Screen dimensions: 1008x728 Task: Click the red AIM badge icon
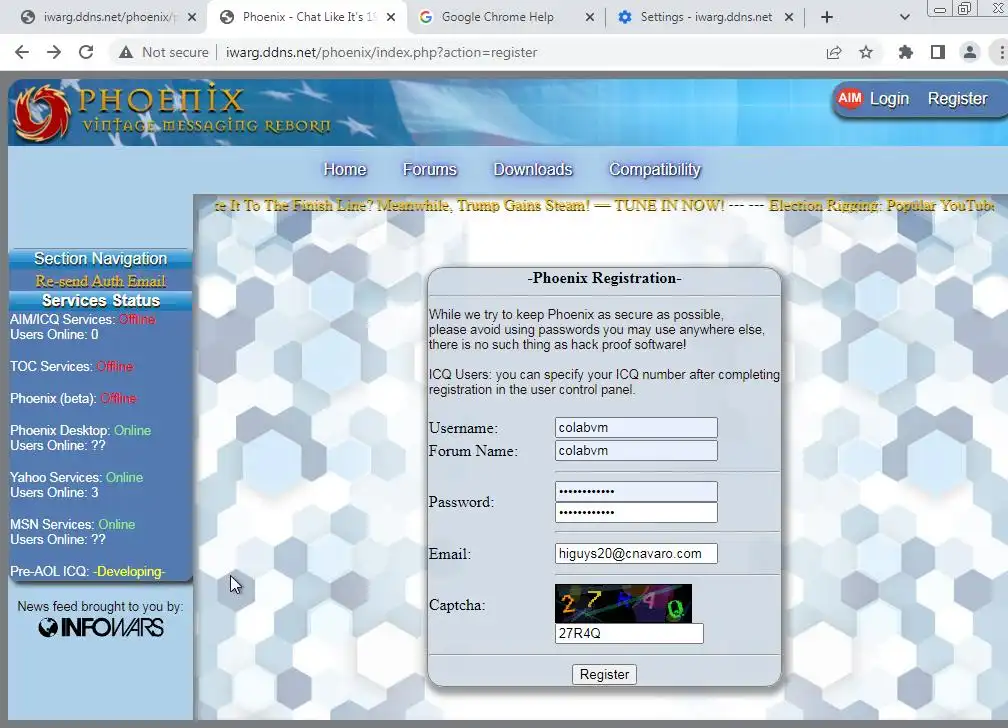coord(849,98)
